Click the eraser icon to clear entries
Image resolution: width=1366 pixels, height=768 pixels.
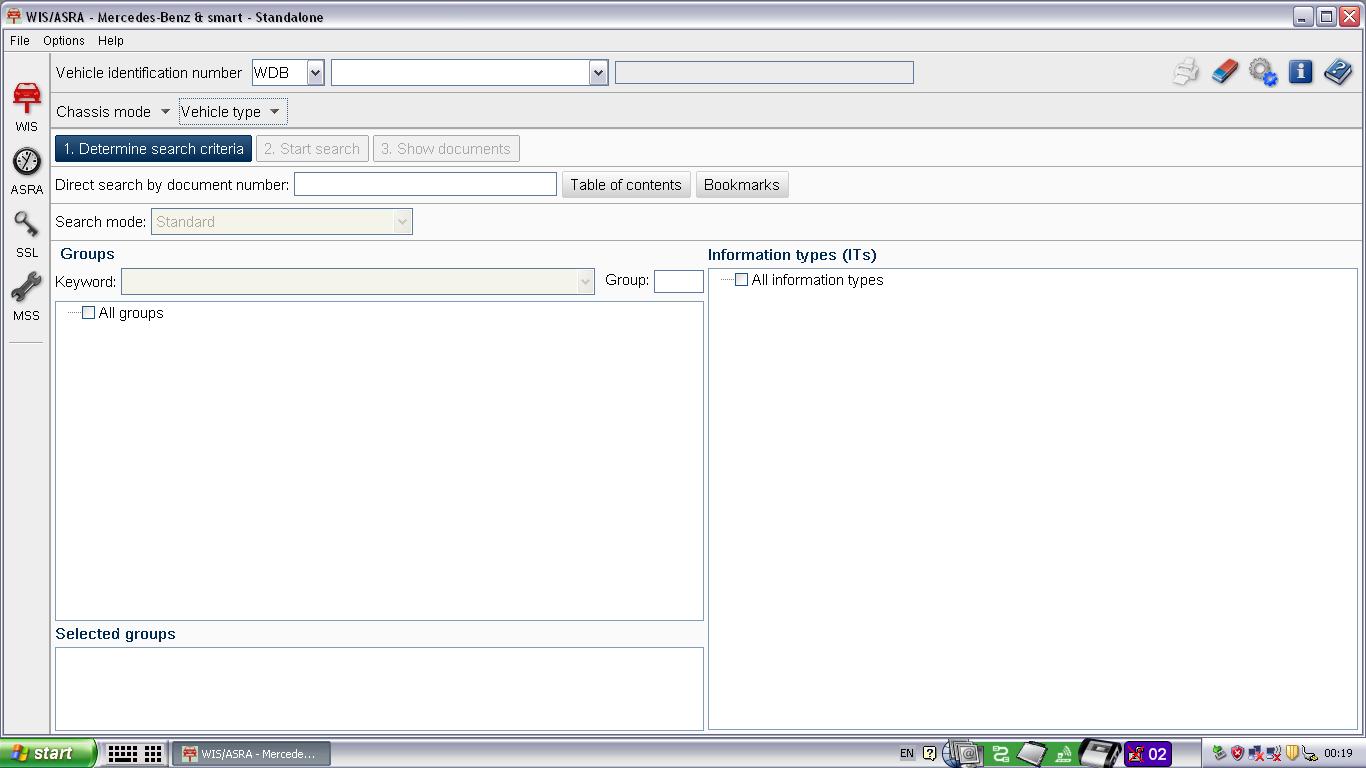tap(1224, 72)
